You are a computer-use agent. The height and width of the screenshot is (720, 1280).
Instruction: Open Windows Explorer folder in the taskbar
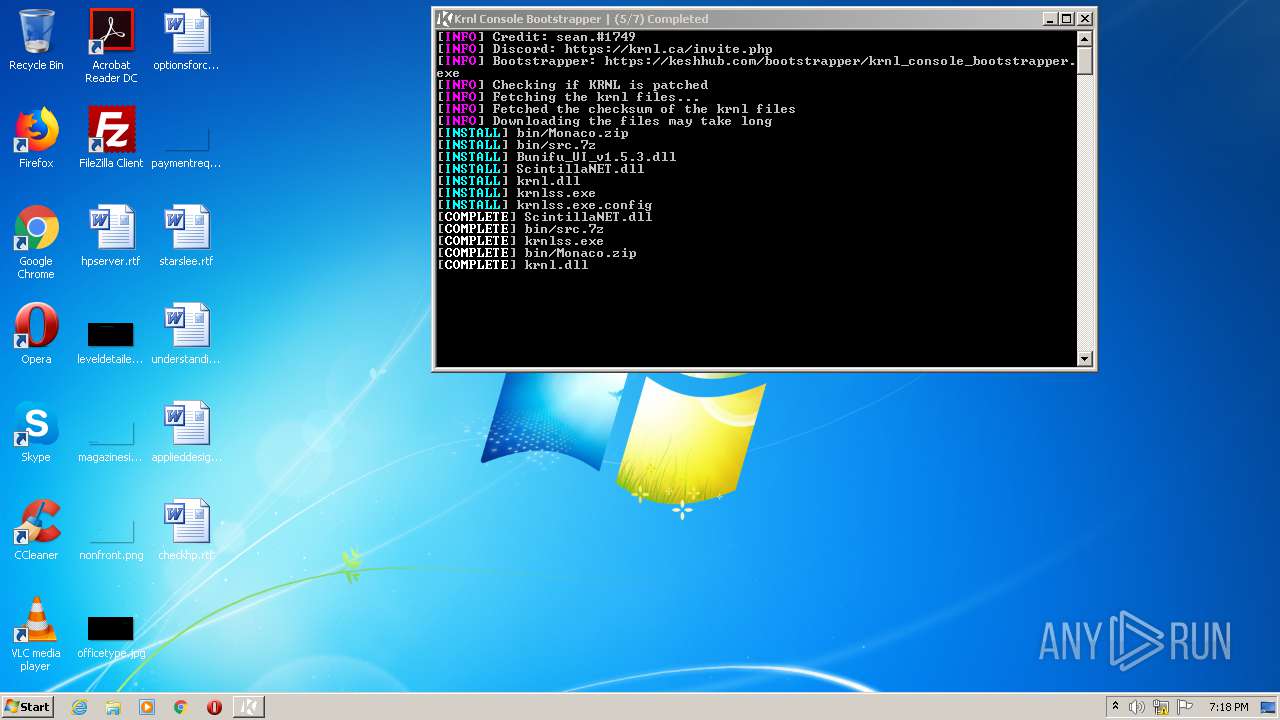click(113, 707)
